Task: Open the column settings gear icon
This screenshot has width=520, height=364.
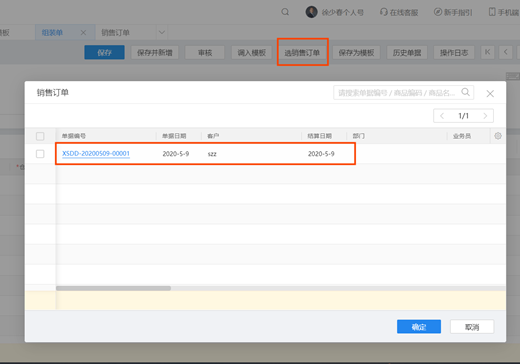Action: click(x=498, y=136)
